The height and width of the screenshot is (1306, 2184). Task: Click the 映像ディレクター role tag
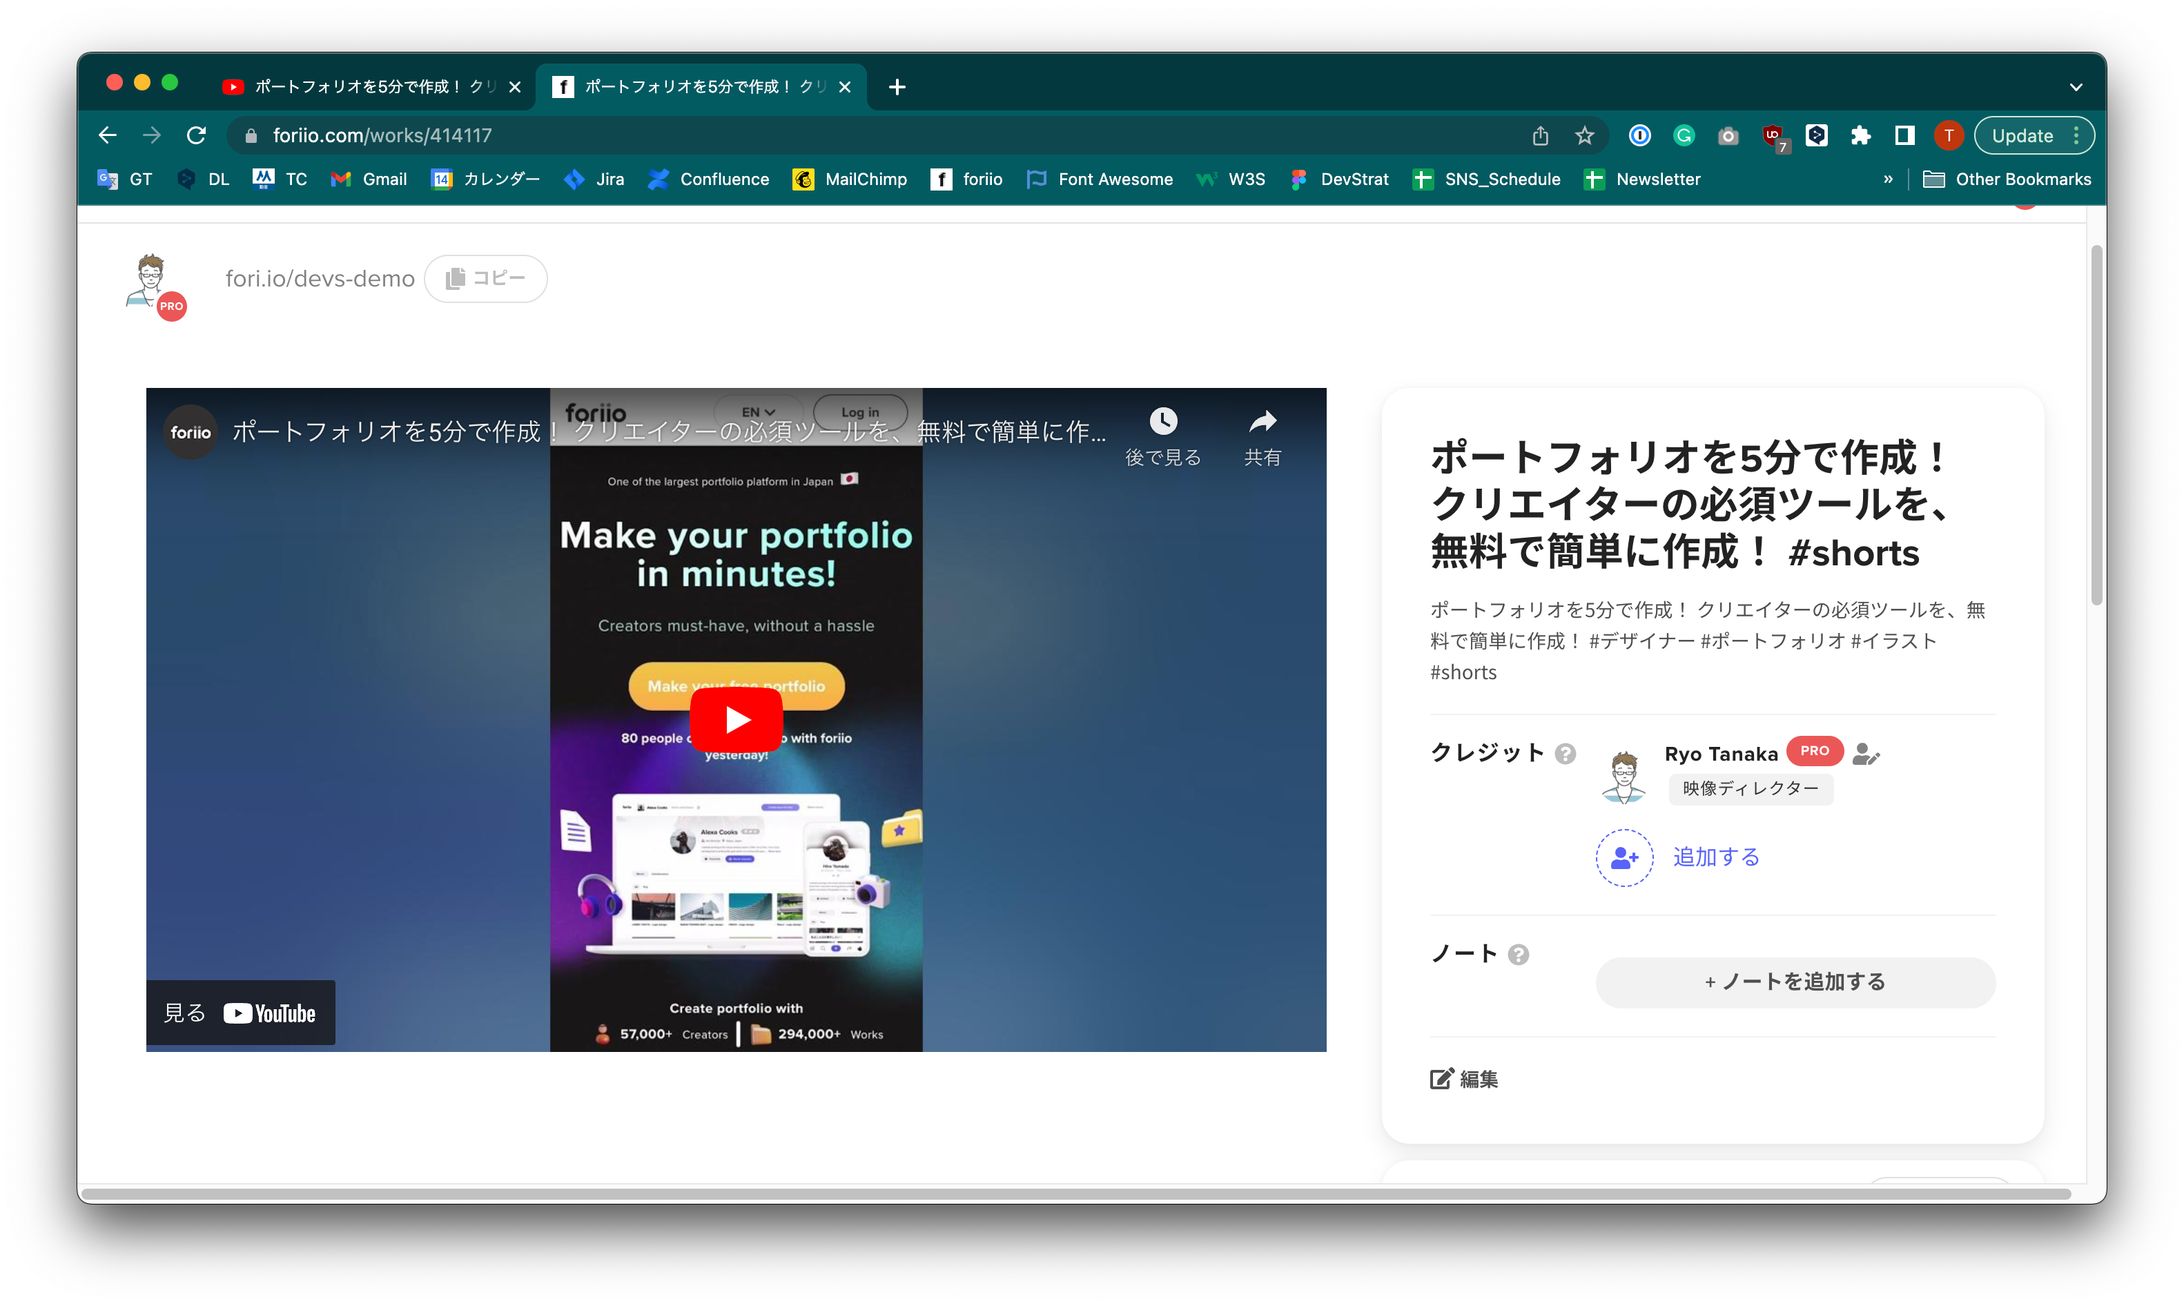1750,789
